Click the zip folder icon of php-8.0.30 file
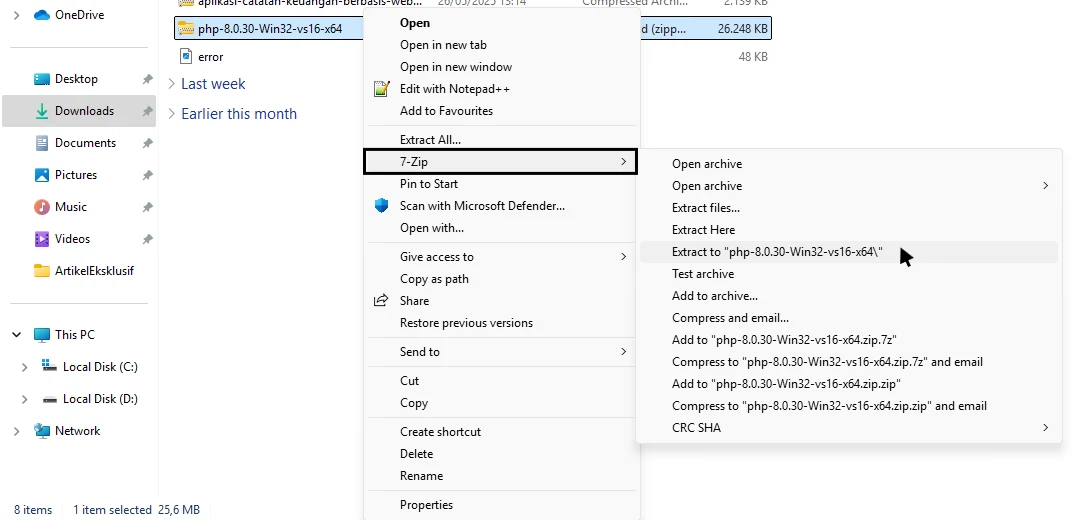Viewport: 1086px width, 520px height. 186,28
